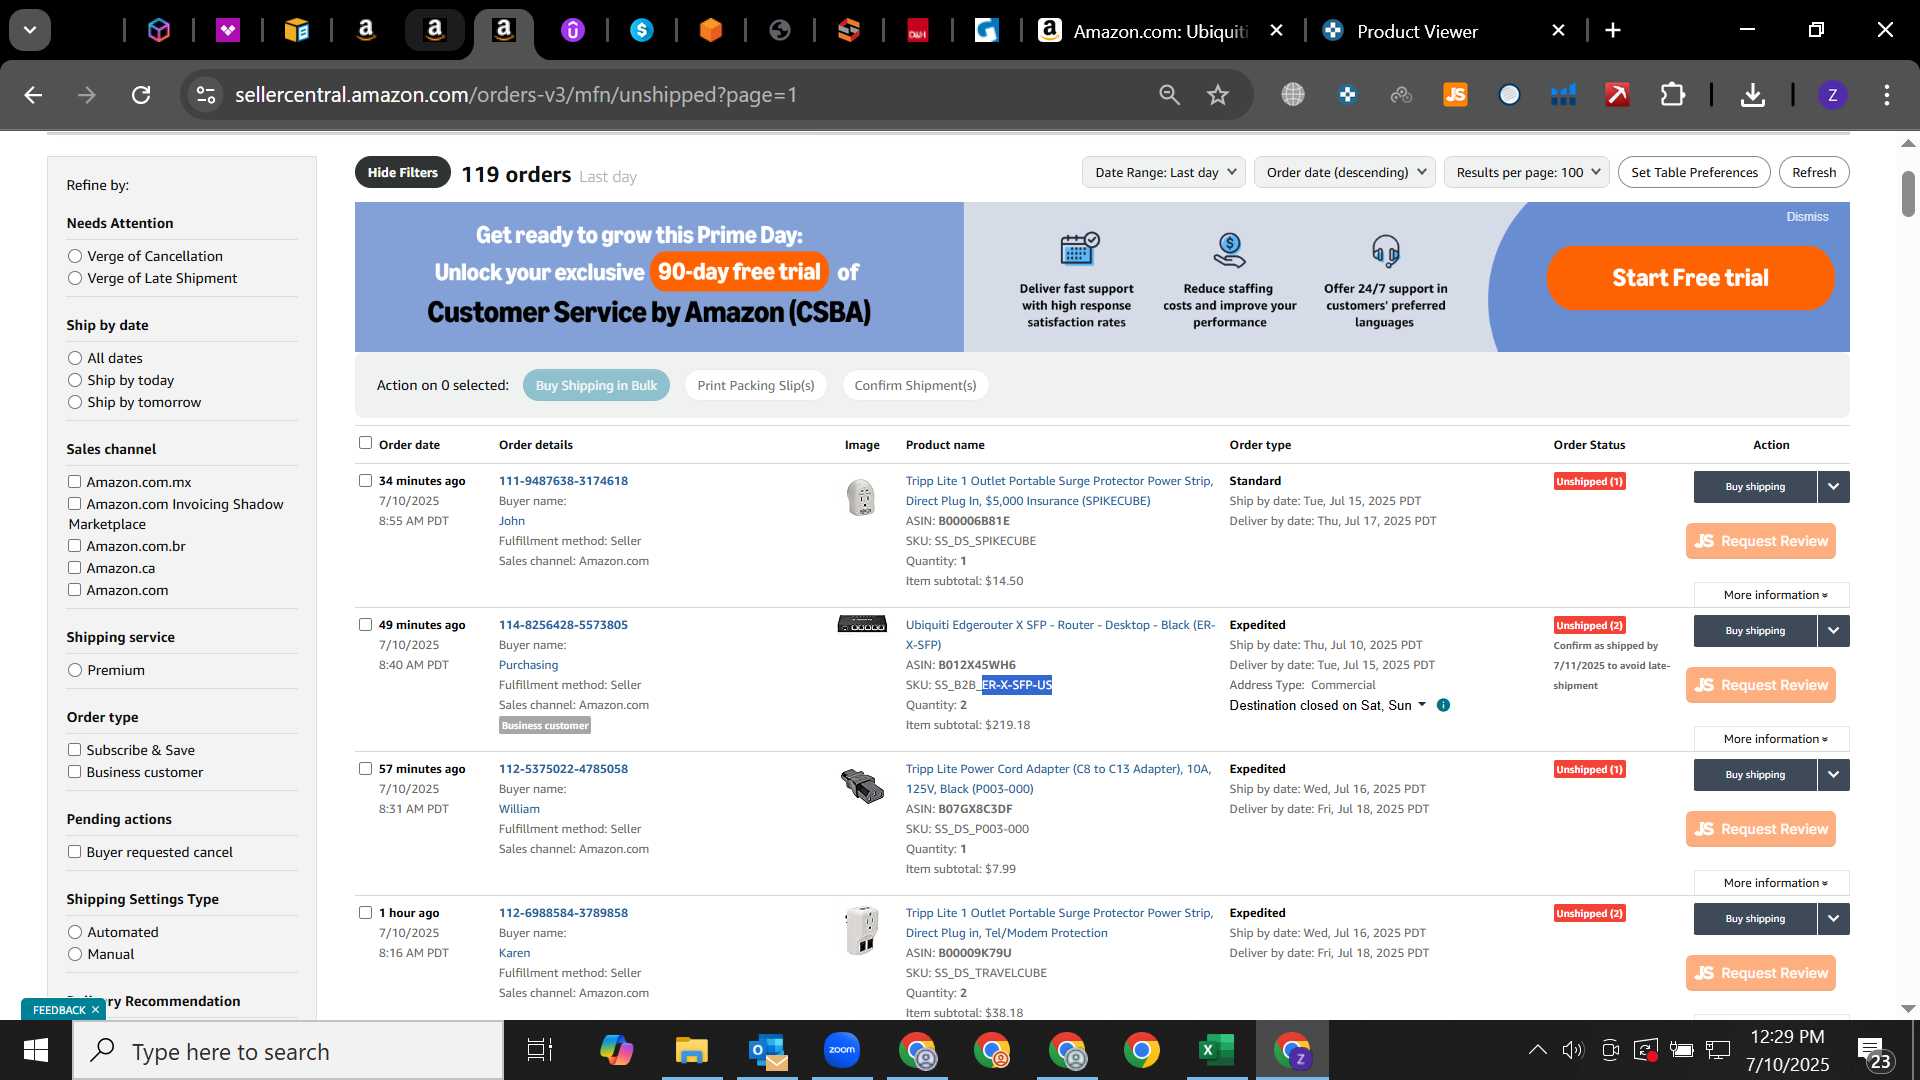Viewport: 1920px width, 1080px height.
Task: Open Excel from the taskbar
Action: tap(1216, 1051)
